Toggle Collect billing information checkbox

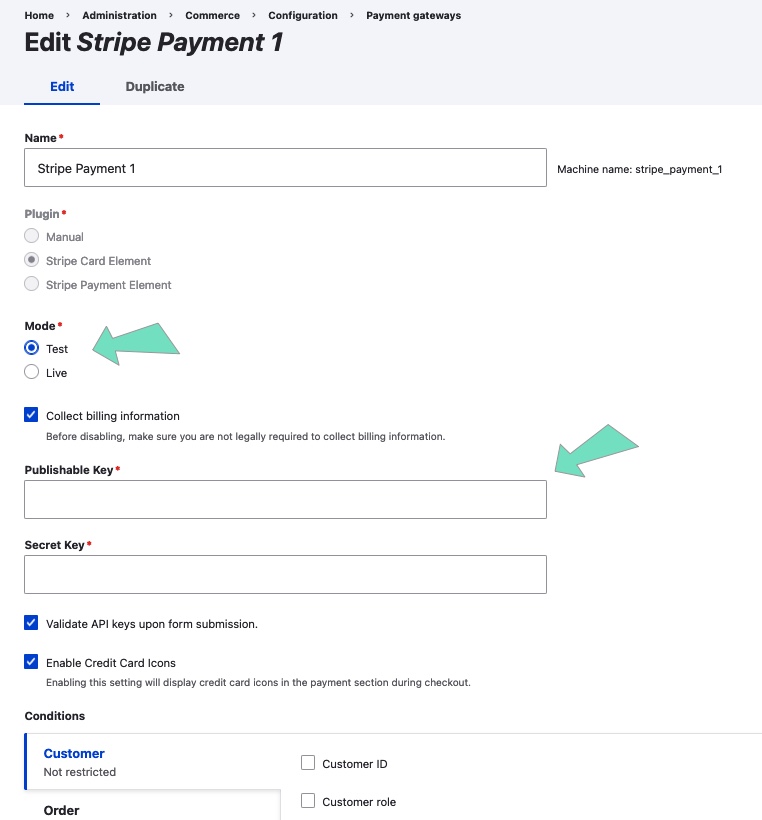point(31,415)
